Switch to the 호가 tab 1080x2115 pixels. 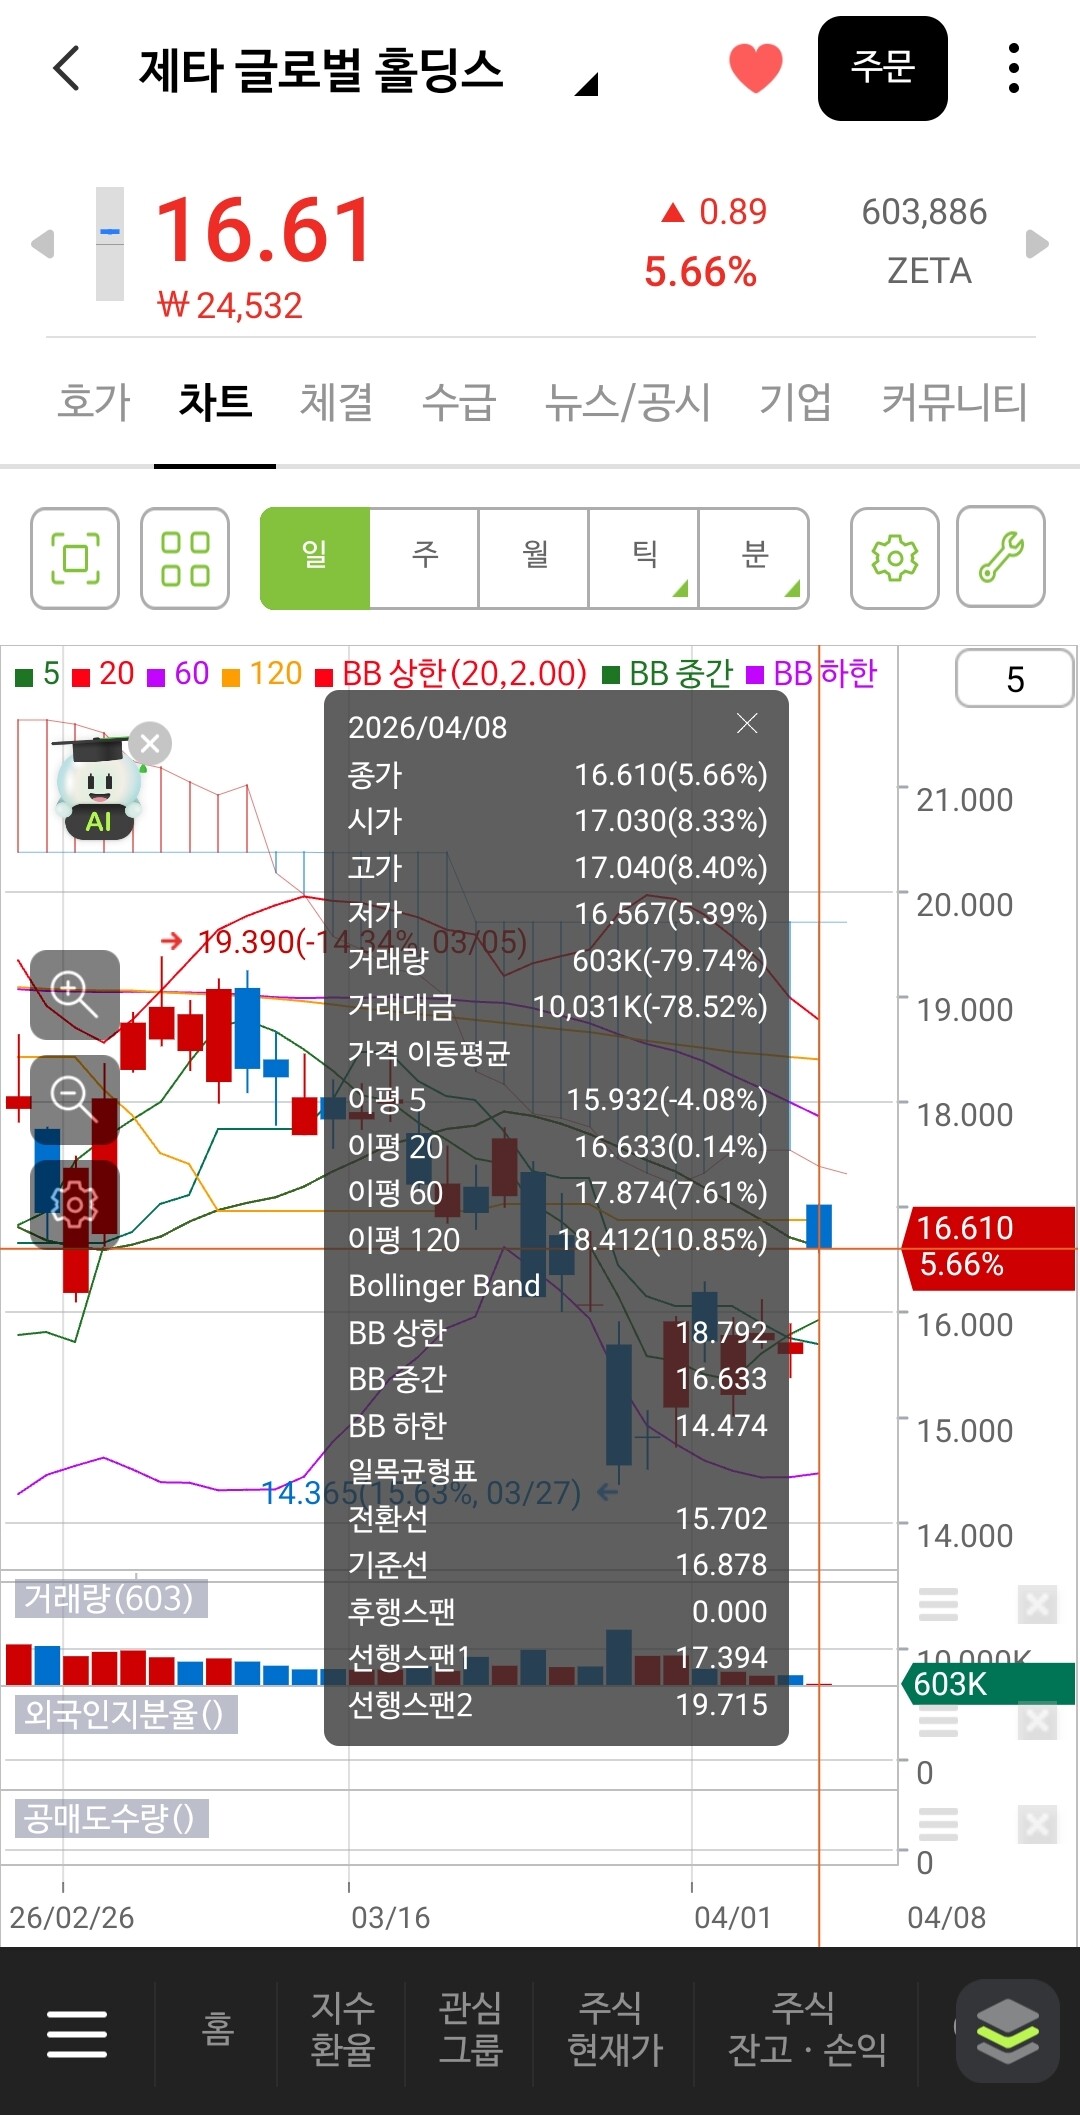tap(94, 402)
